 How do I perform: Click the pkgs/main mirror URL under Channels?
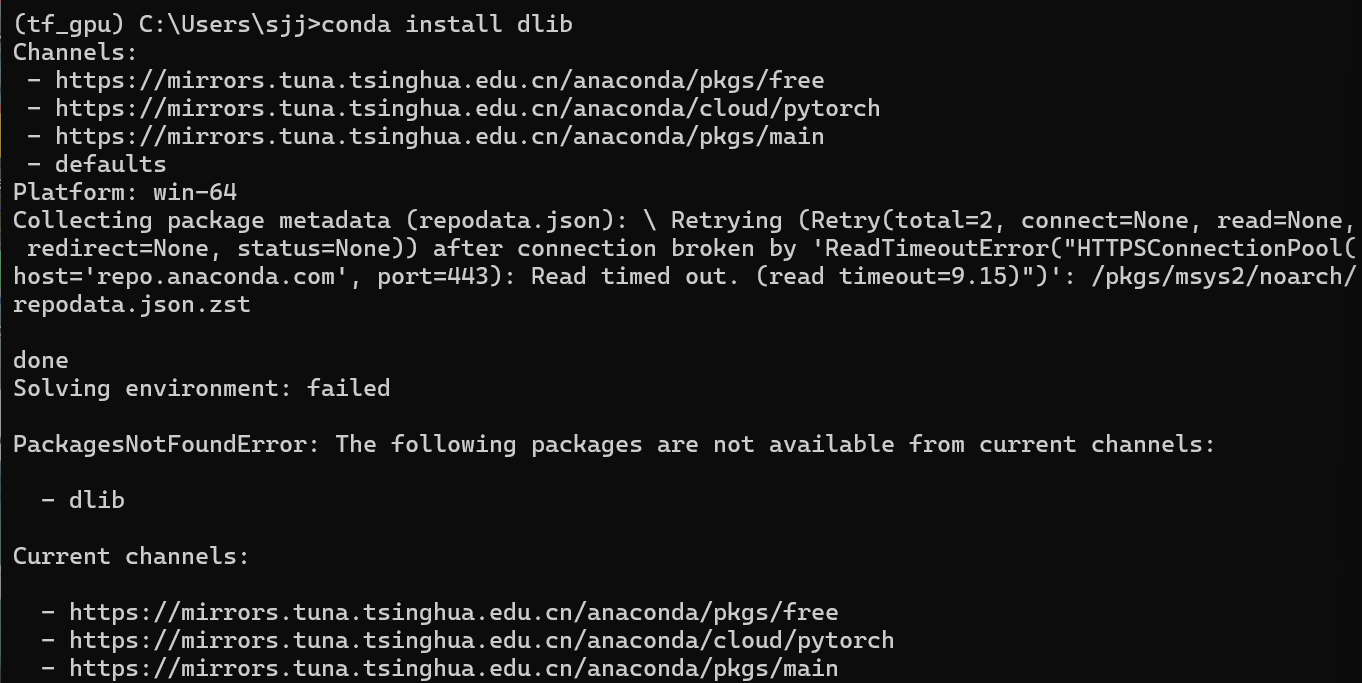click(440, 136)
